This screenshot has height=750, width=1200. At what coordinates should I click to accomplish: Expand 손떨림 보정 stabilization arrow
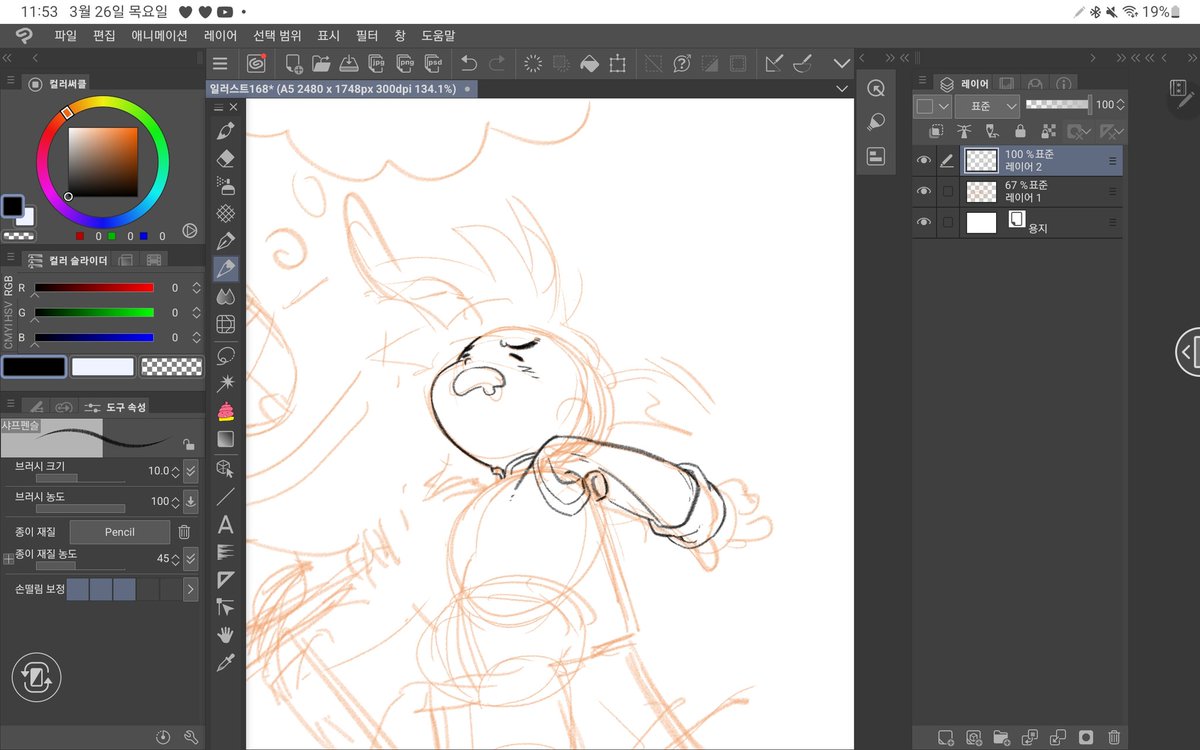click(191, 589)
